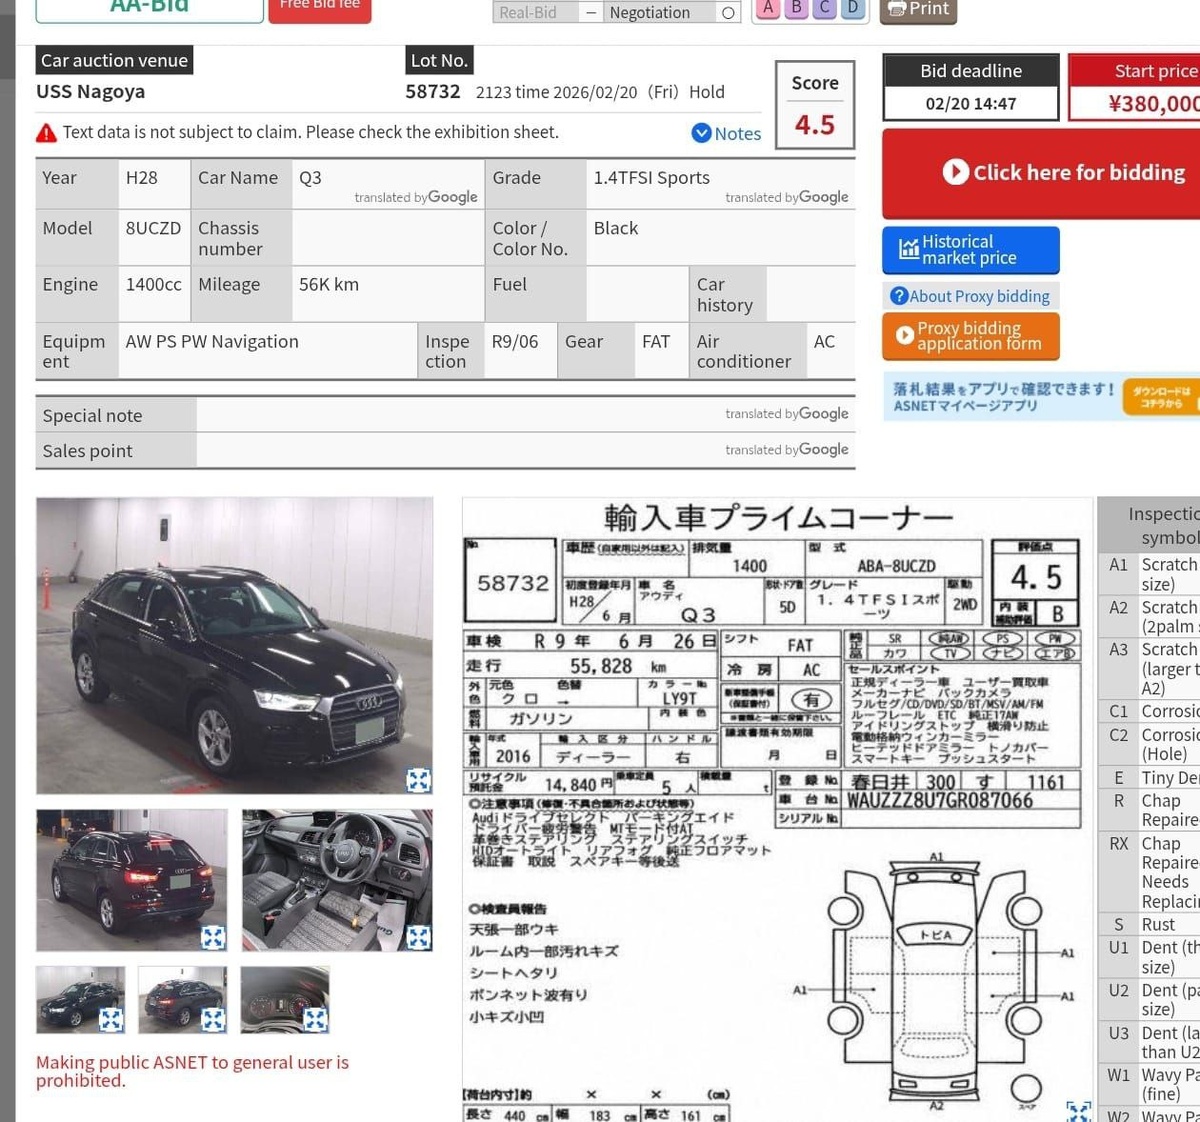
Task: Click the Sales point row
Action: [445, 451]
